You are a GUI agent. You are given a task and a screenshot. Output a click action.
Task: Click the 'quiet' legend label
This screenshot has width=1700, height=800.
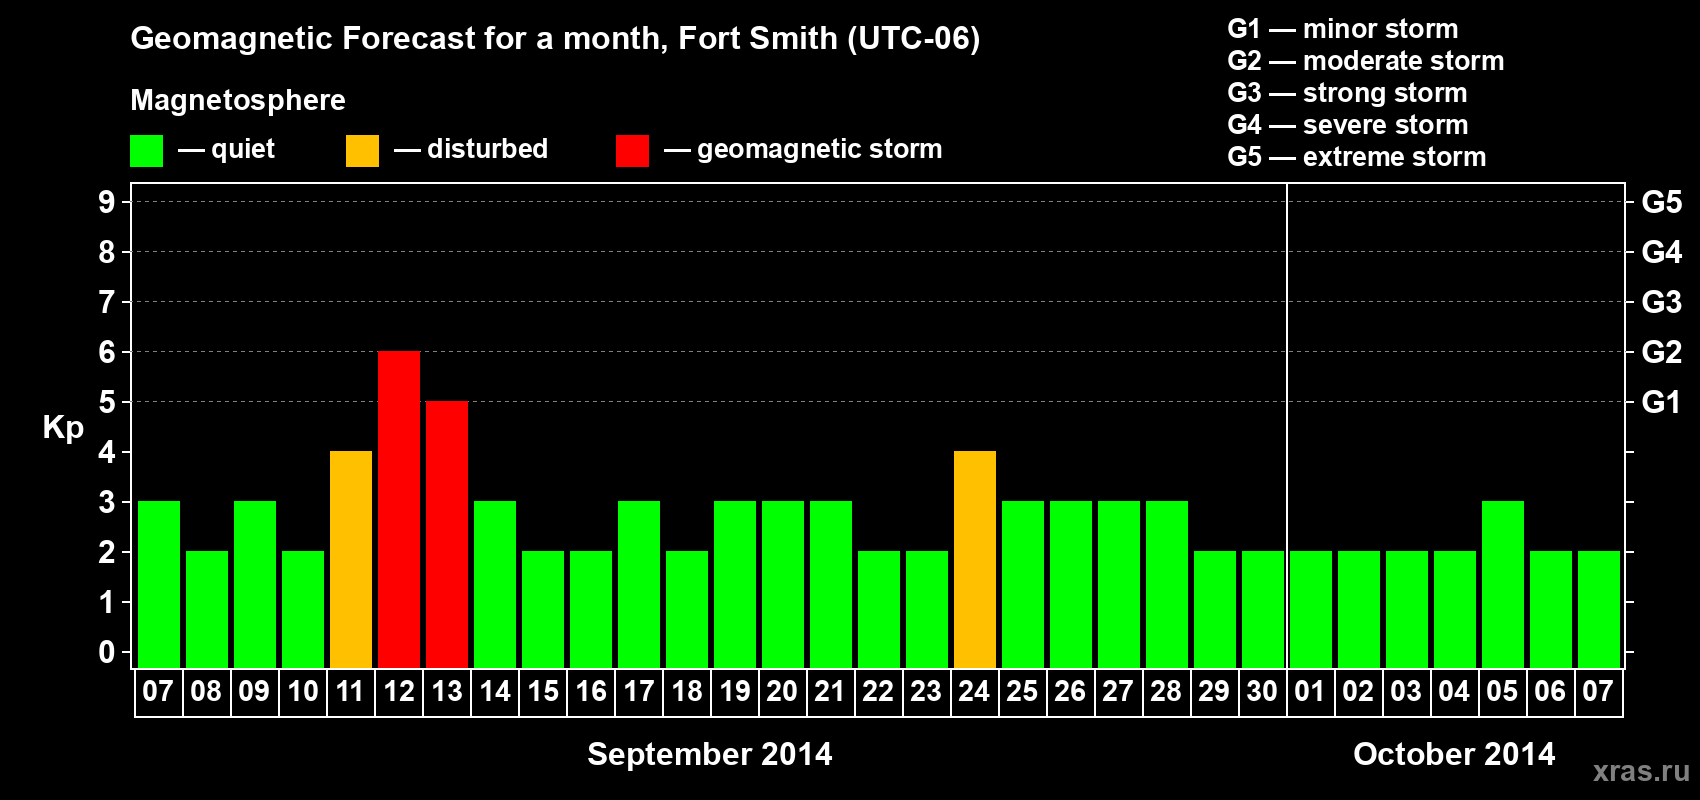pos(243,149)
